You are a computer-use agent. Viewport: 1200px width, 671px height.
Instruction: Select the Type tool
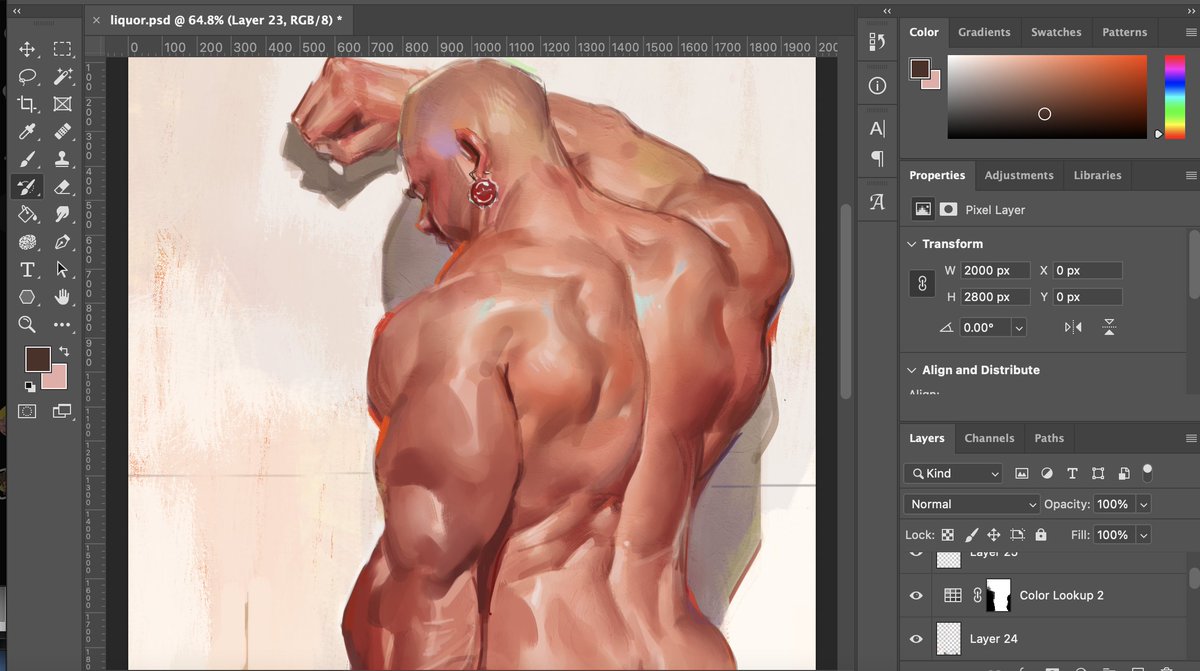(x=27, y=269)
